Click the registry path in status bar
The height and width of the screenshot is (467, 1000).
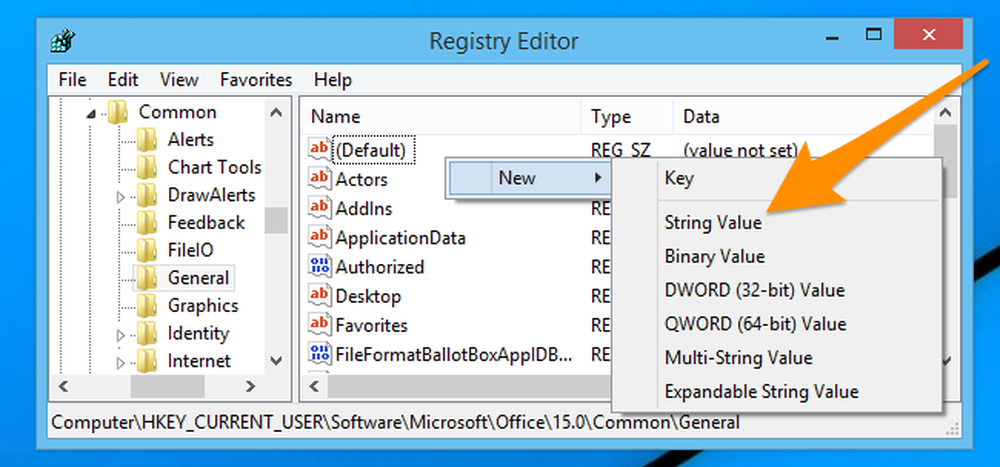[395, 422]
